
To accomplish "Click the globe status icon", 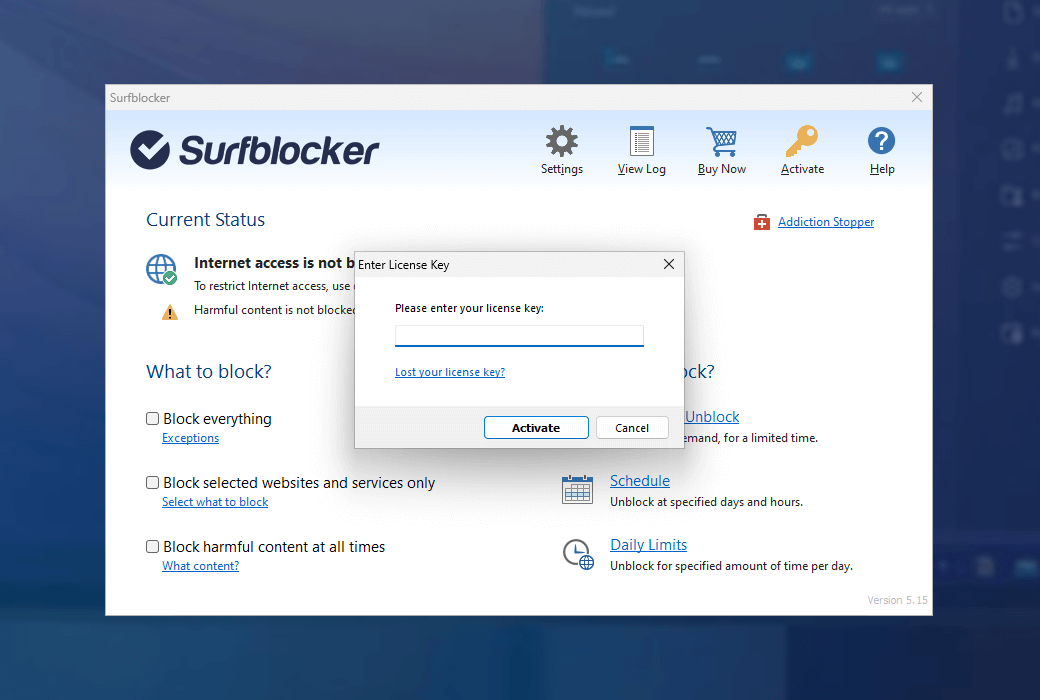I will coord(162,269).
